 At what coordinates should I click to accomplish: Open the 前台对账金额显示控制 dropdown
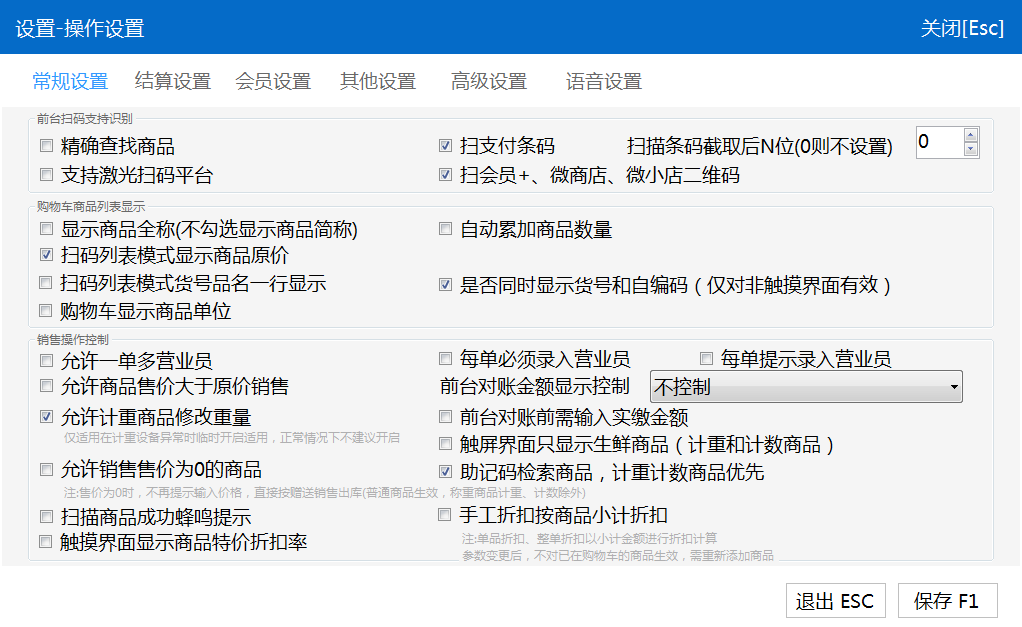pyautogui.click(x=806, y=386)
